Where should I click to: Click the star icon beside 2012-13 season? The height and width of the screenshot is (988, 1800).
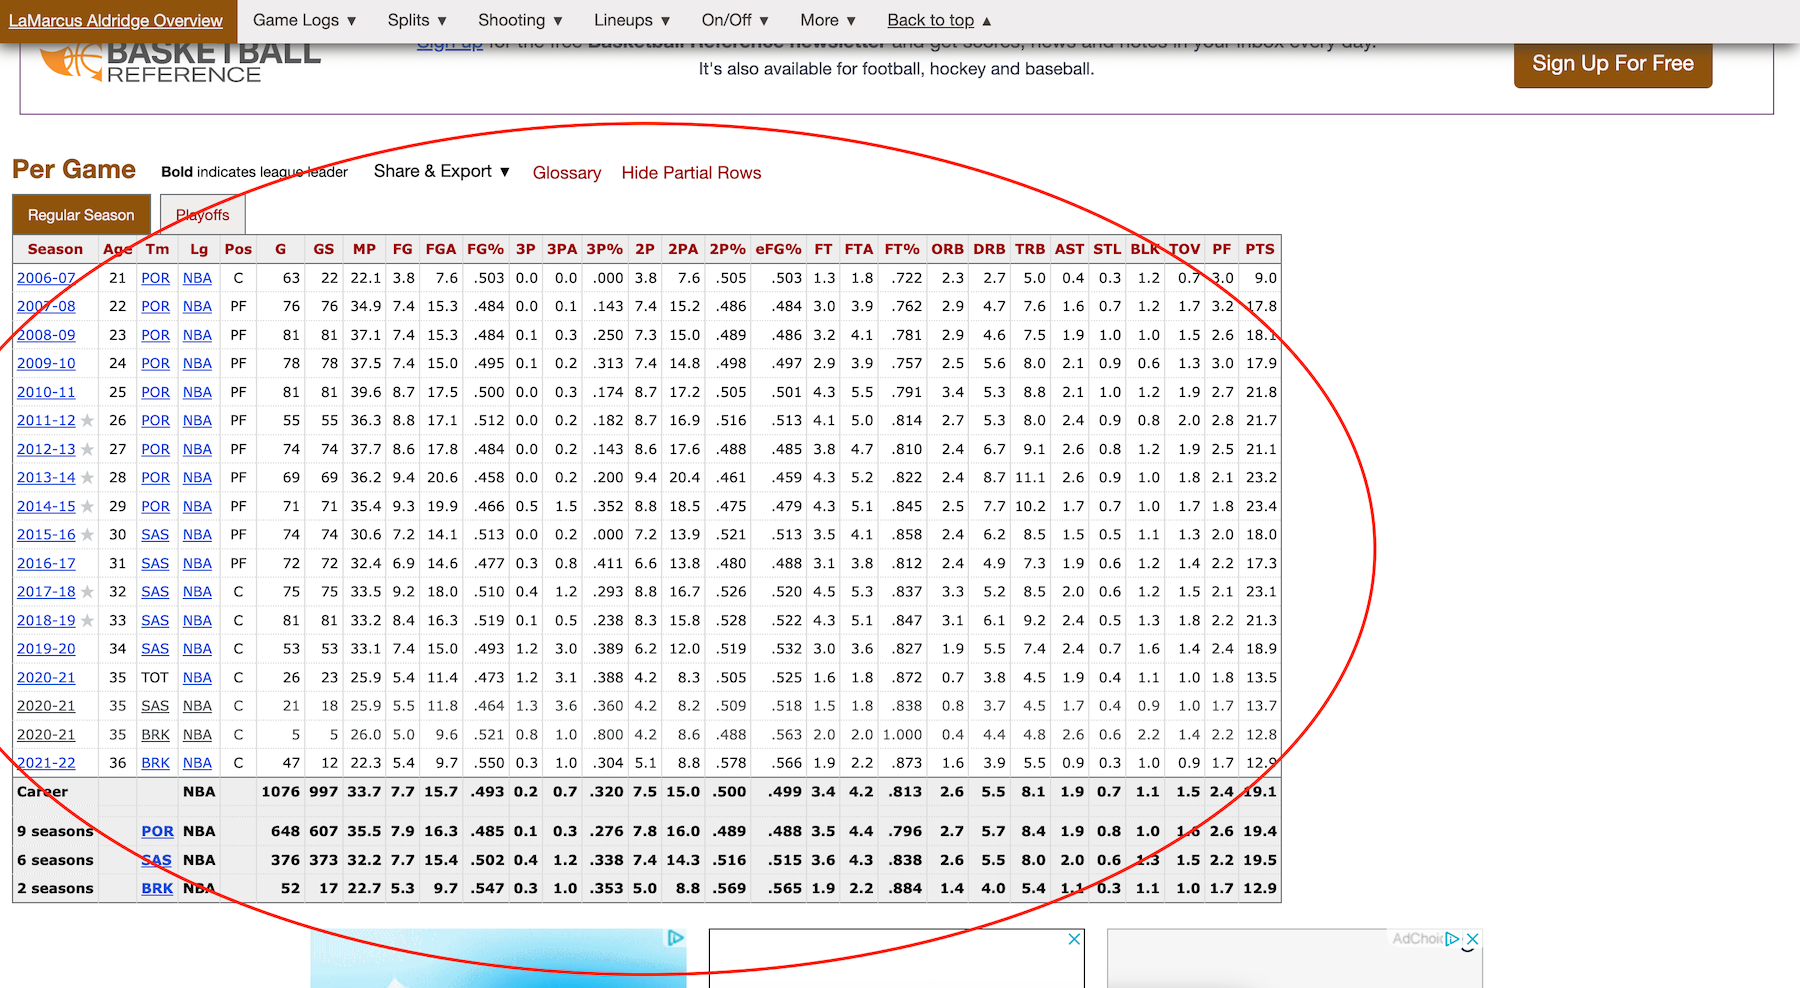(88, 450)
